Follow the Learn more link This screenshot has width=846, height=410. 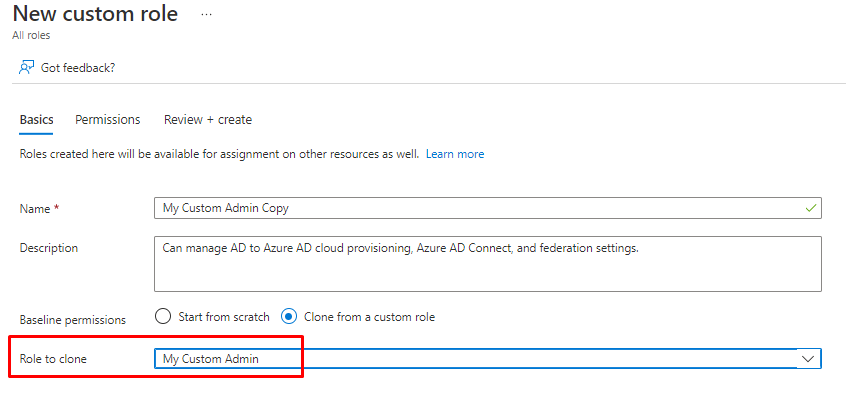click(x=455, y=154)
